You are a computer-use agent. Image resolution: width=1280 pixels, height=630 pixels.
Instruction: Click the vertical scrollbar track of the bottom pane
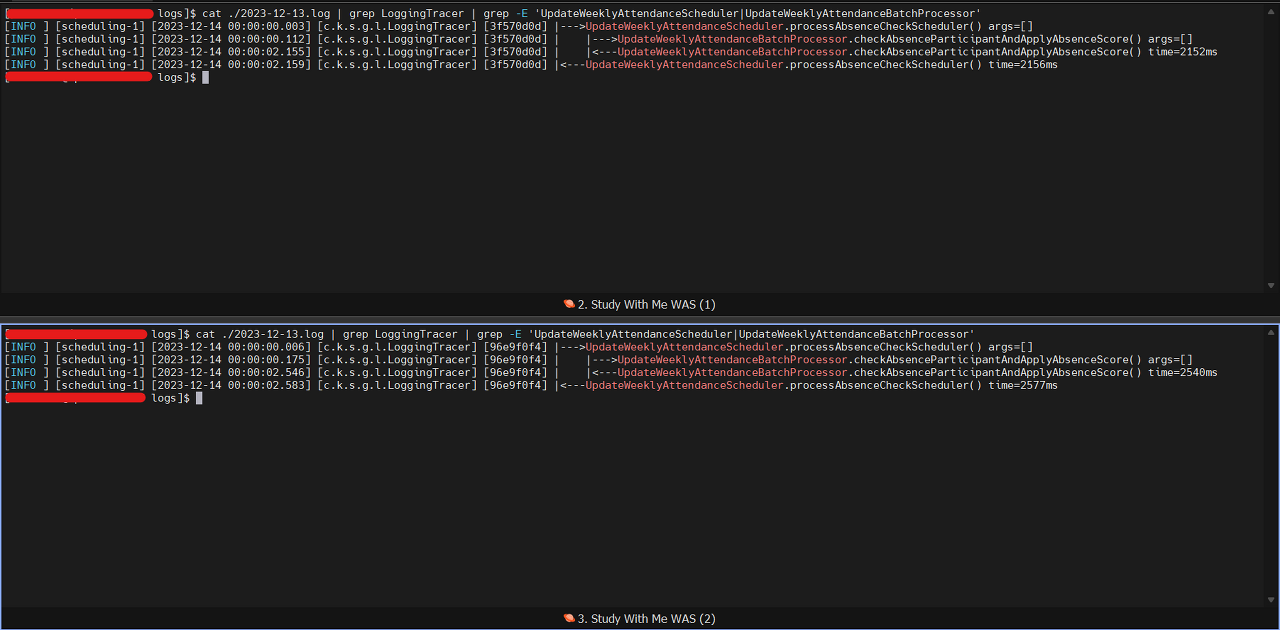[x=1271, y=465]
